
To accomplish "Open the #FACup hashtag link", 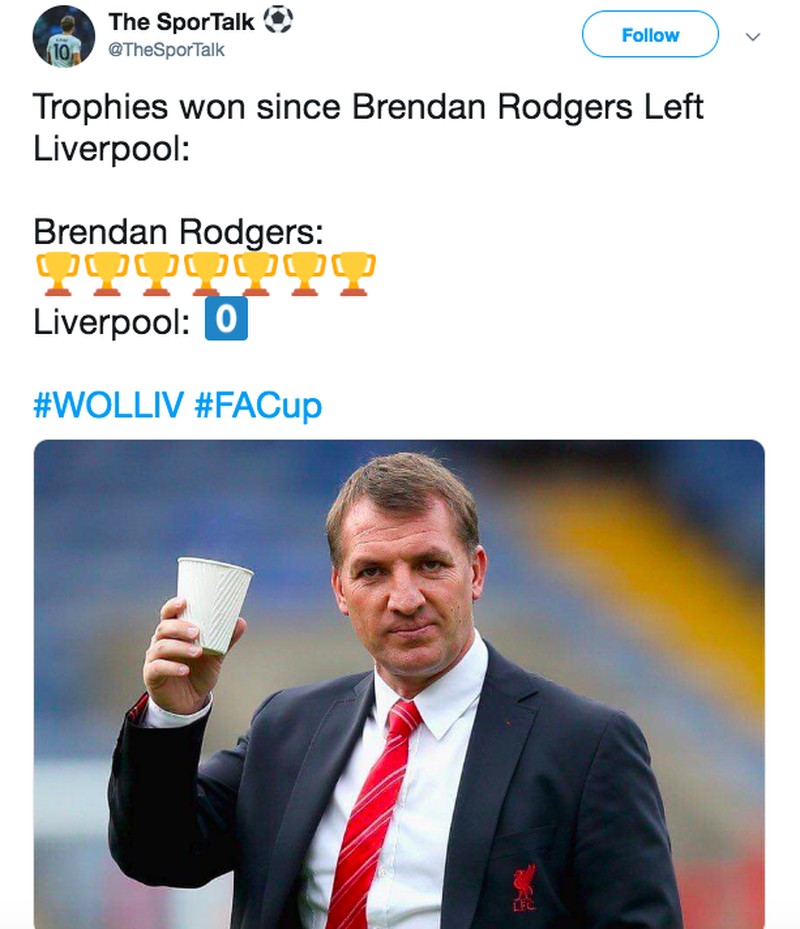I will point(258,405).
